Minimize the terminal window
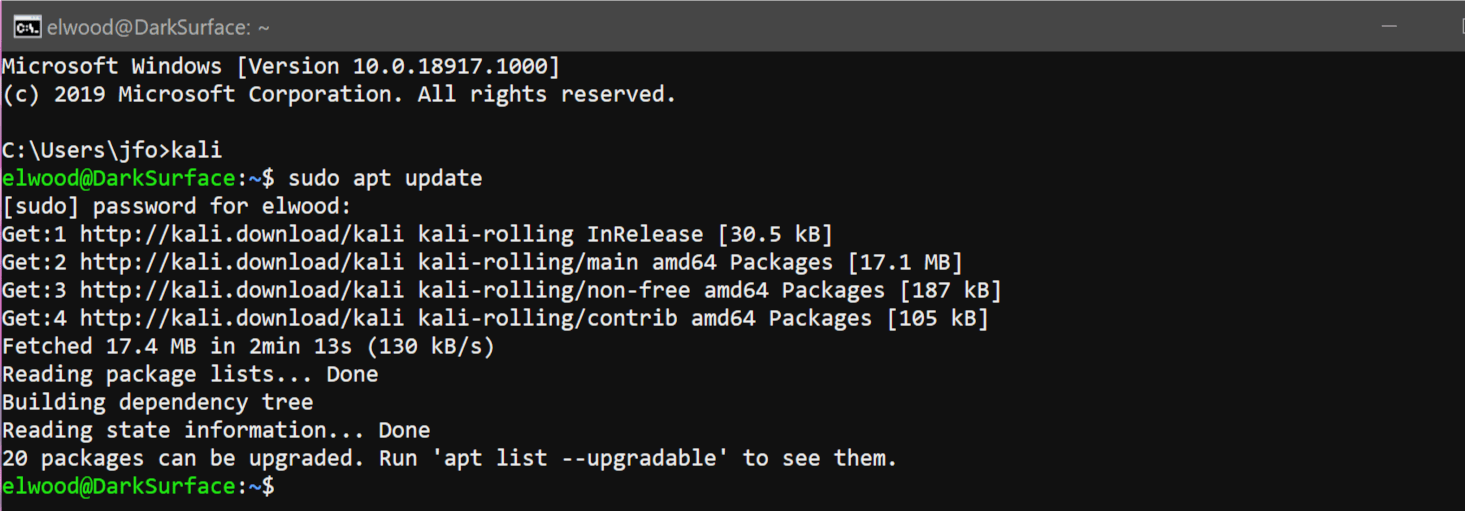 (1389, 26)
